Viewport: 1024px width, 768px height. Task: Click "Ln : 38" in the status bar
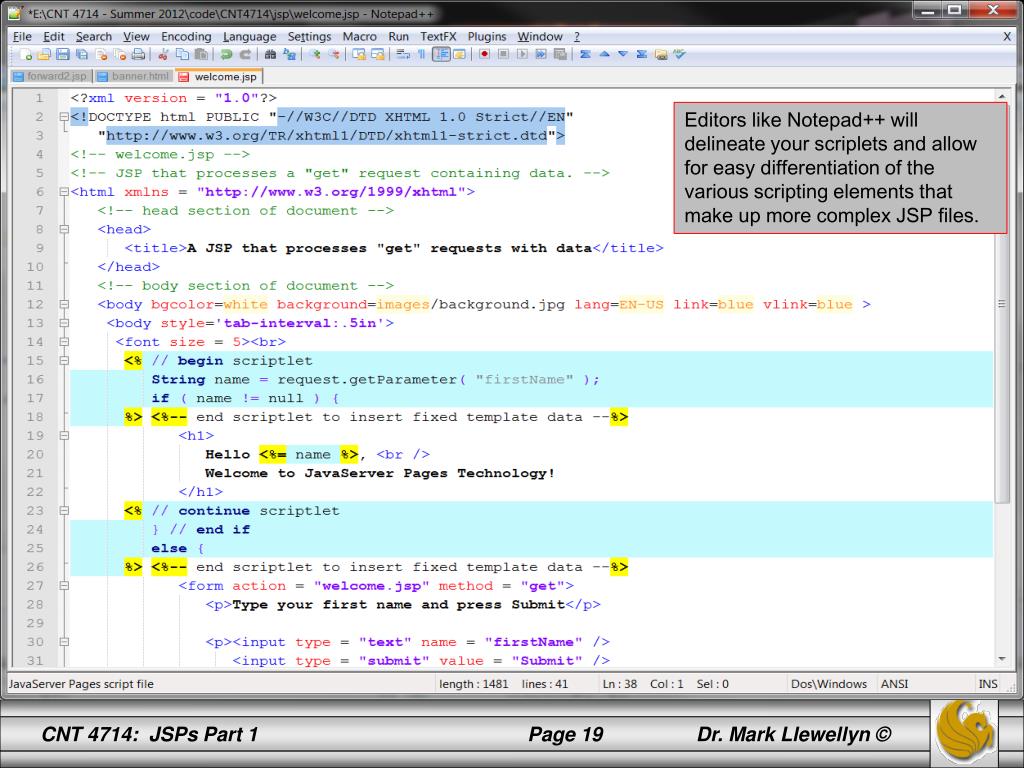pyautogui.click(x=620, y=684)
